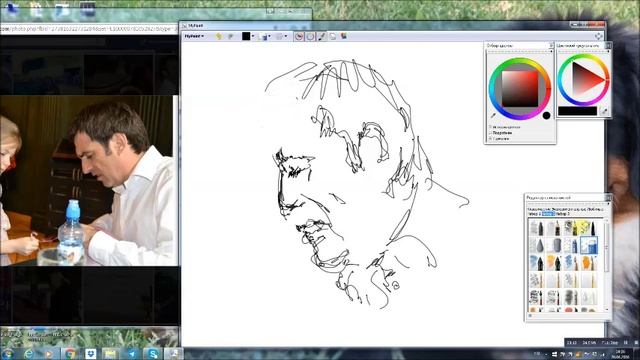Open Internet Explorer from the taskbar
This screenshot has width=640, height=360.
[28, 353]
